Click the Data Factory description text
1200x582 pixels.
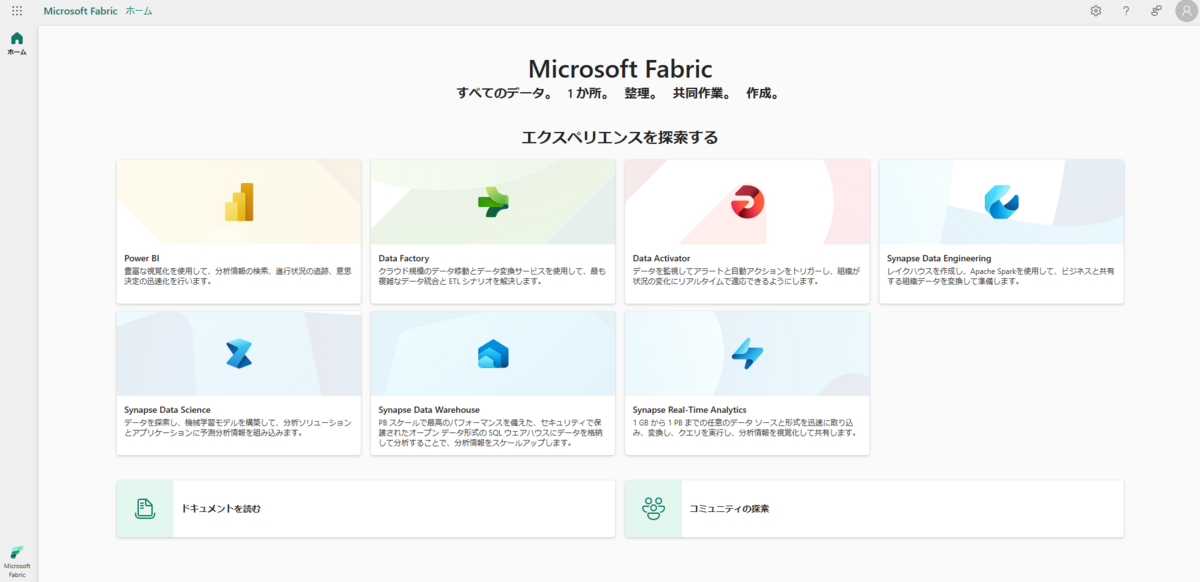[492, 276]
